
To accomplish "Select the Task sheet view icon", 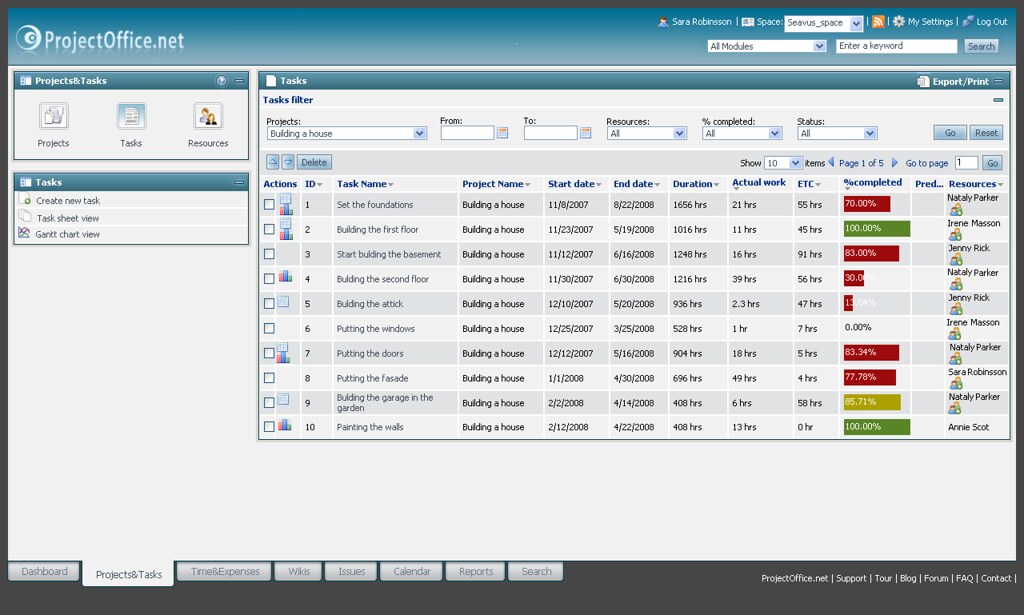I will coord(25,216).
